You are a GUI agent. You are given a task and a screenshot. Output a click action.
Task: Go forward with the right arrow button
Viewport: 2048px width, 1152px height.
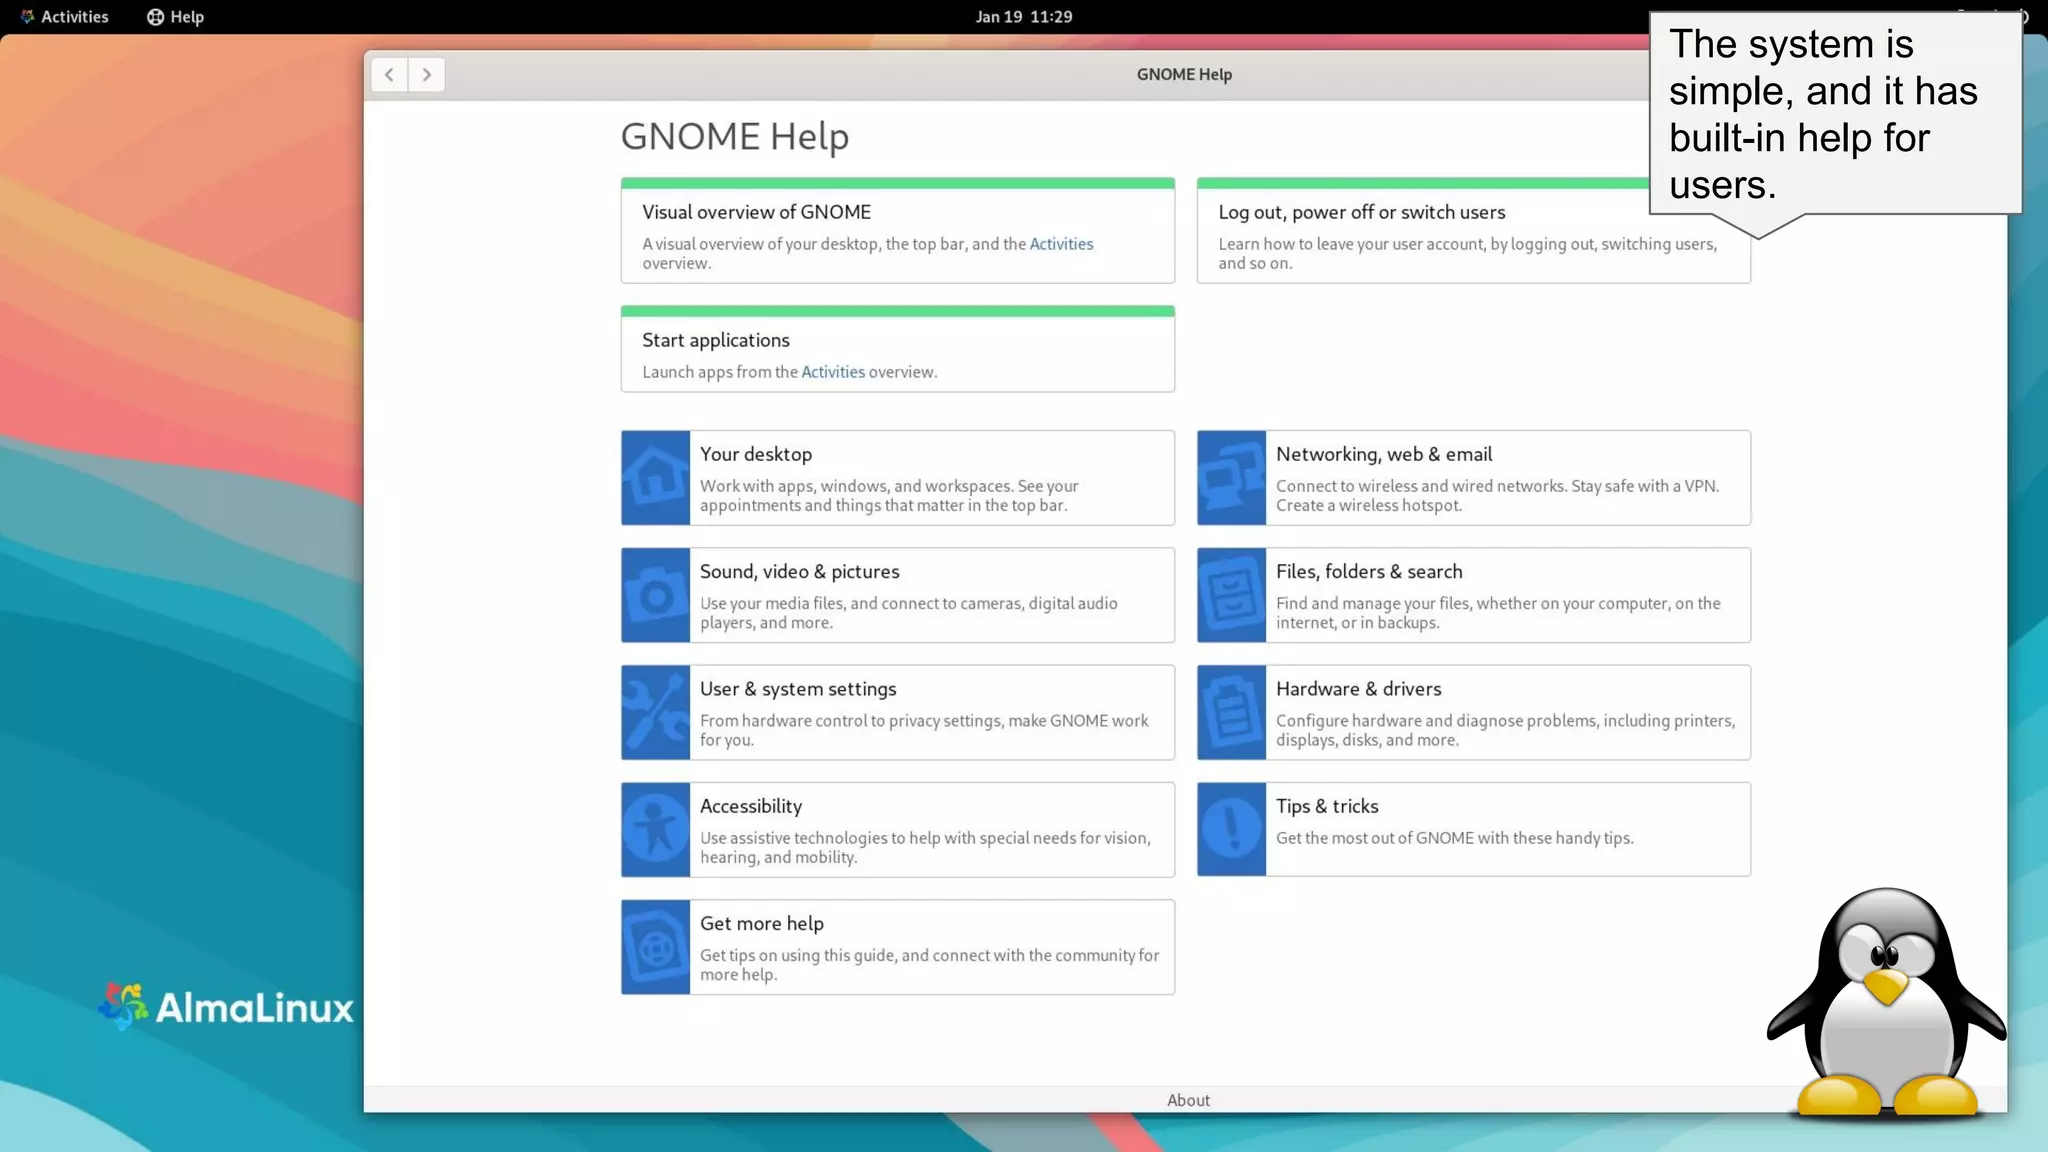point(427,75)
